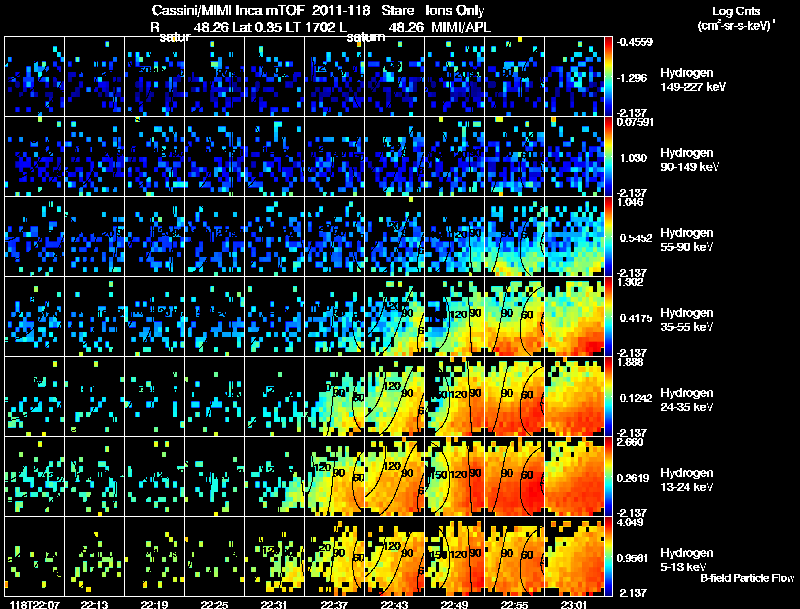Viewport: 800px width, 609px height.
Task: Click the 'Log Cnts' colorbar heading
Action: point(736,11)
